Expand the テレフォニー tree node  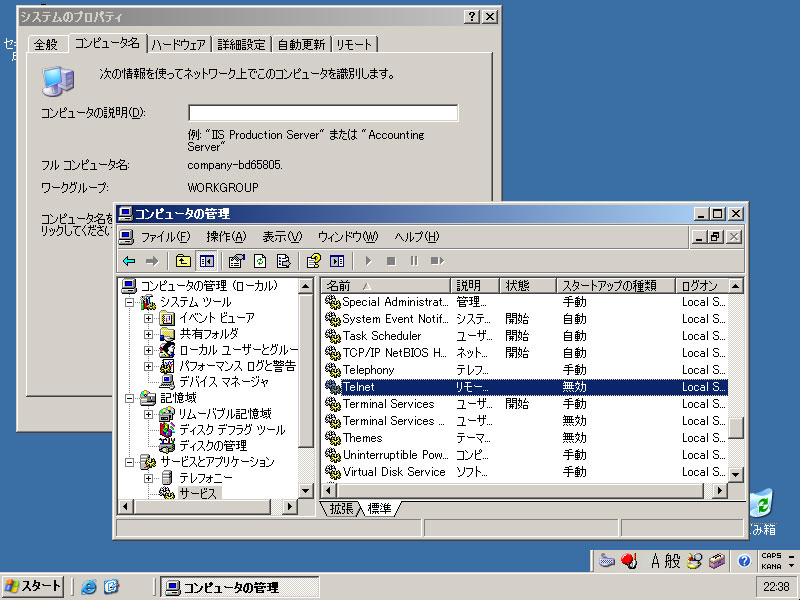[149, 478]
